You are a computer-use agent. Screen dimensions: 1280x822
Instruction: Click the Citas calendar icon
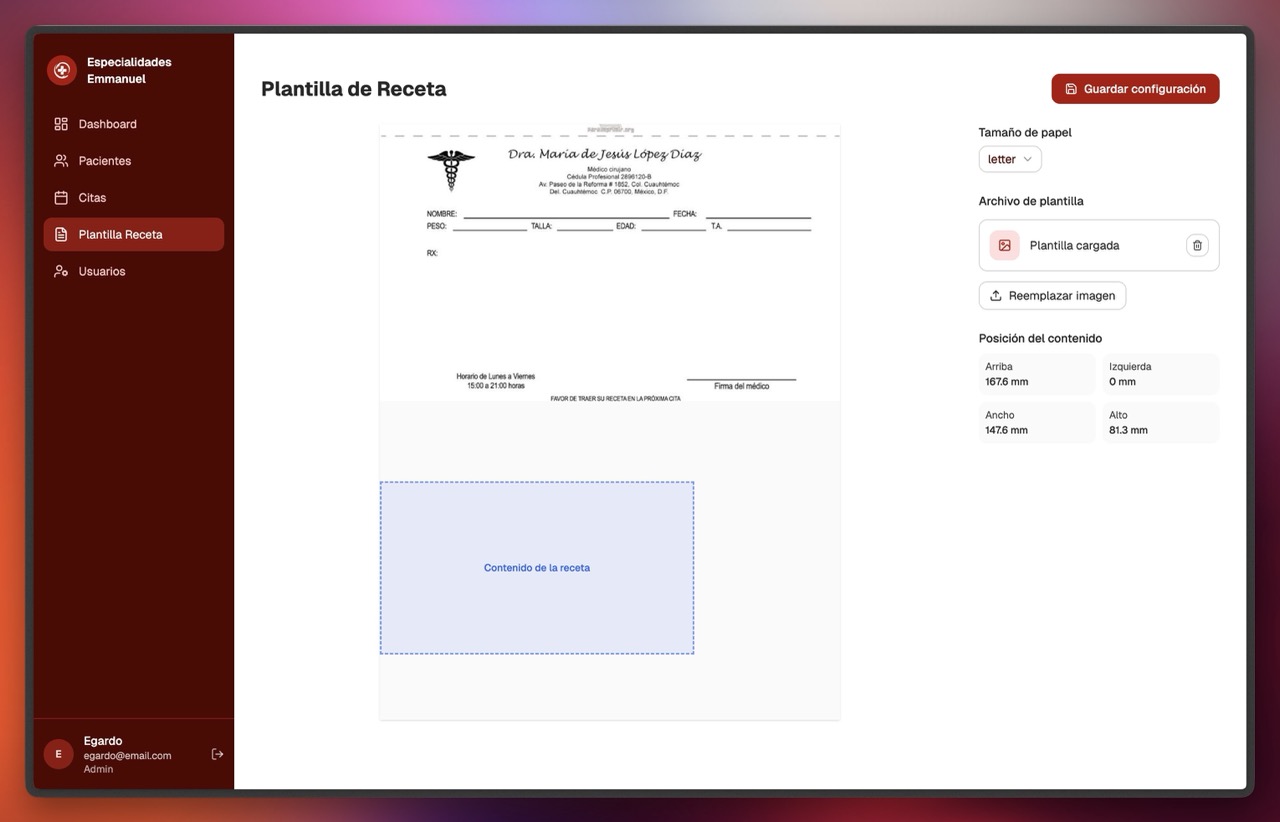tap(61, 198)
